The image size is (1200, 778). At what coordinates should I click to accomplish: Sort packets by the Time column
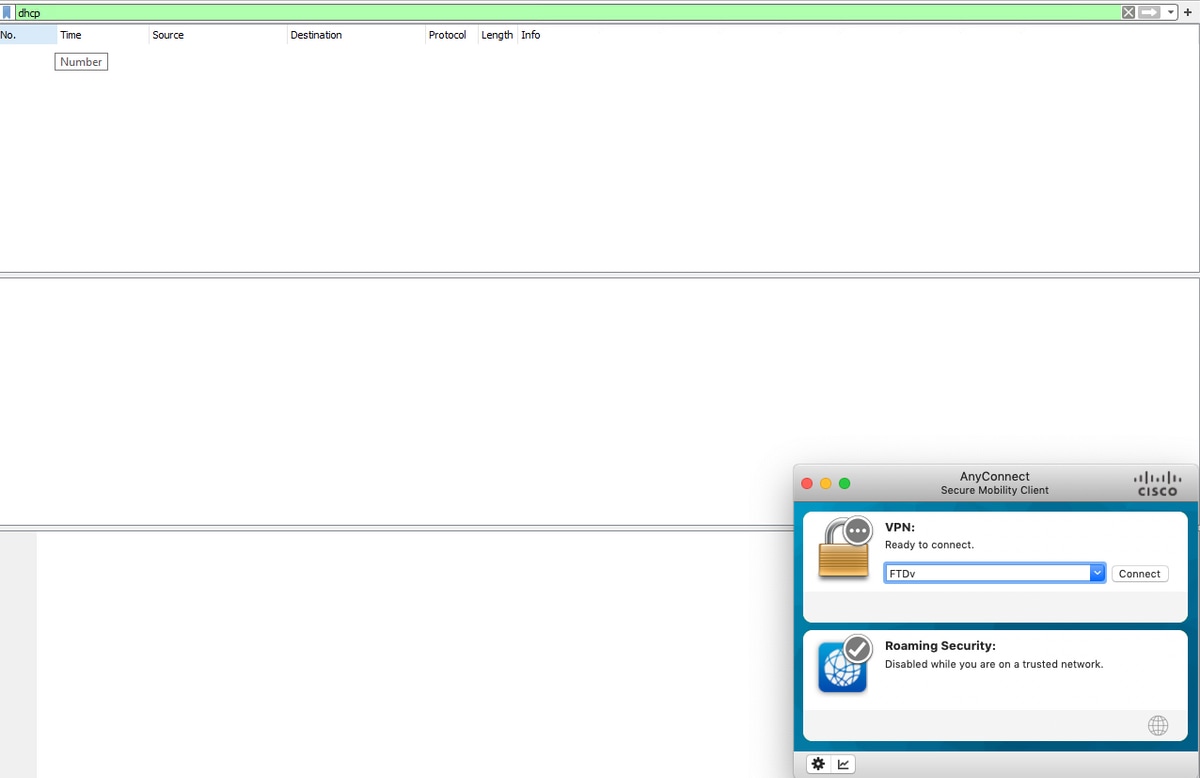point(103,35)
